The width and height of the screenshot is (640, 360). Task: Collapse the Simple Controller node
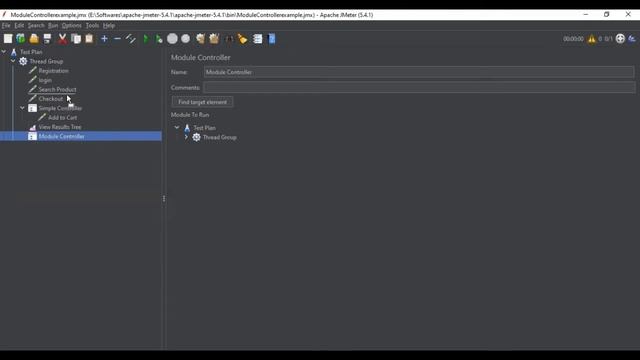[22, 108]
